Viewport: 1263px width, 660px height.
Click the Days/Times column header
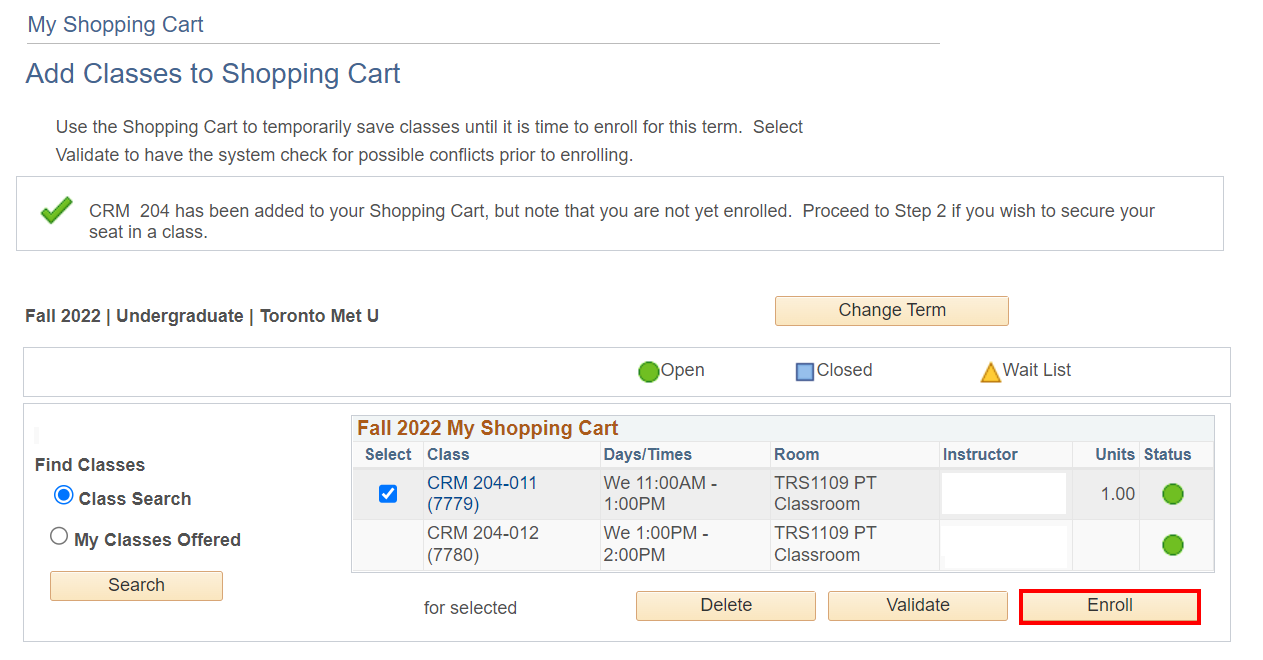[x=648, y=455]
